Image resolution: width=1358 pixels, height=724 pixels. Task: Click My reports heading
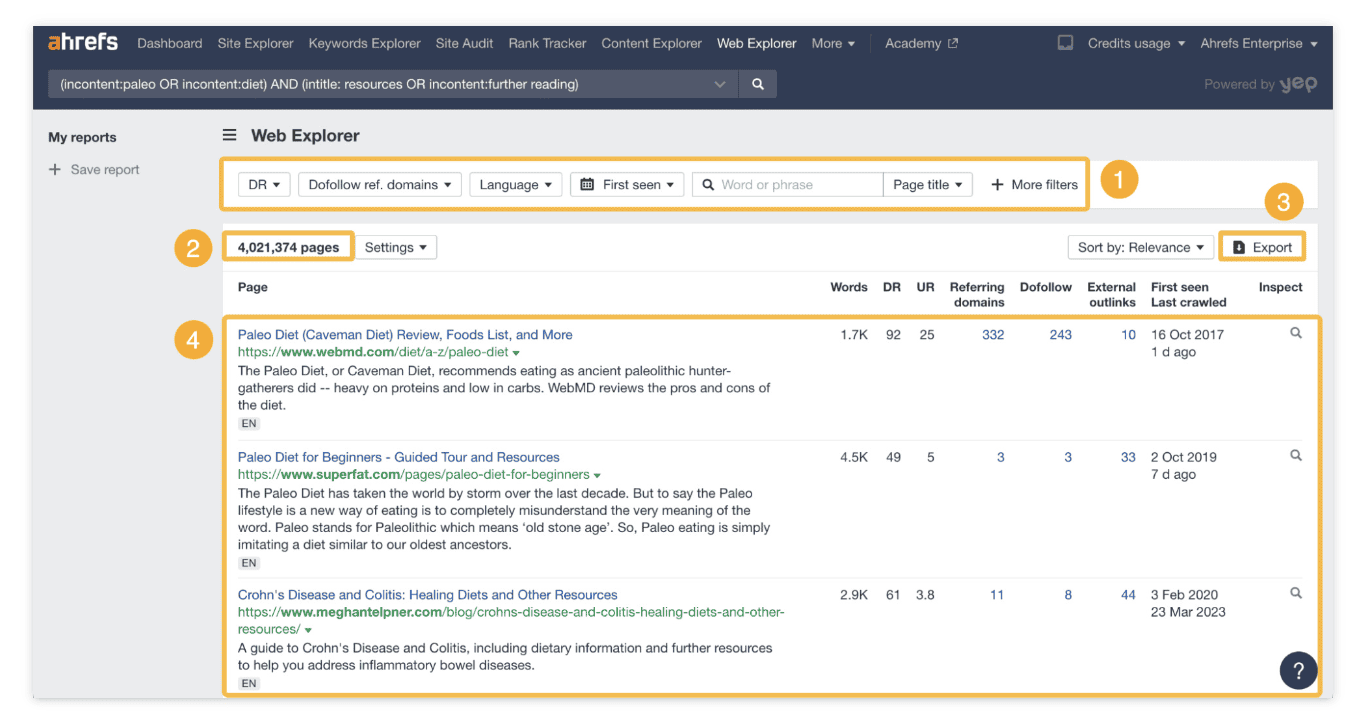(x=82, y=137)
